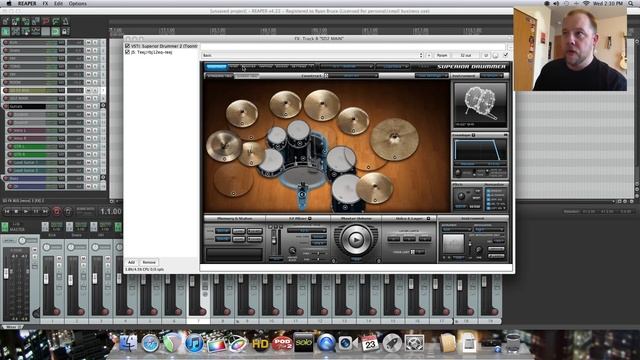The width and height of the screenshot is (640, 360).
Task: Click the red transport Record button
Action: pyautogui.click(x=57, y=211)
